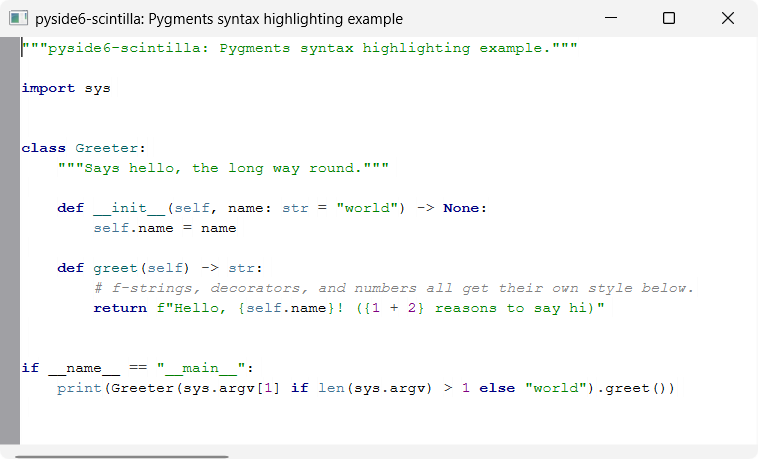Click 'reasons to say hi' in the f-string
758x459 pixels.
pos(509,309)
